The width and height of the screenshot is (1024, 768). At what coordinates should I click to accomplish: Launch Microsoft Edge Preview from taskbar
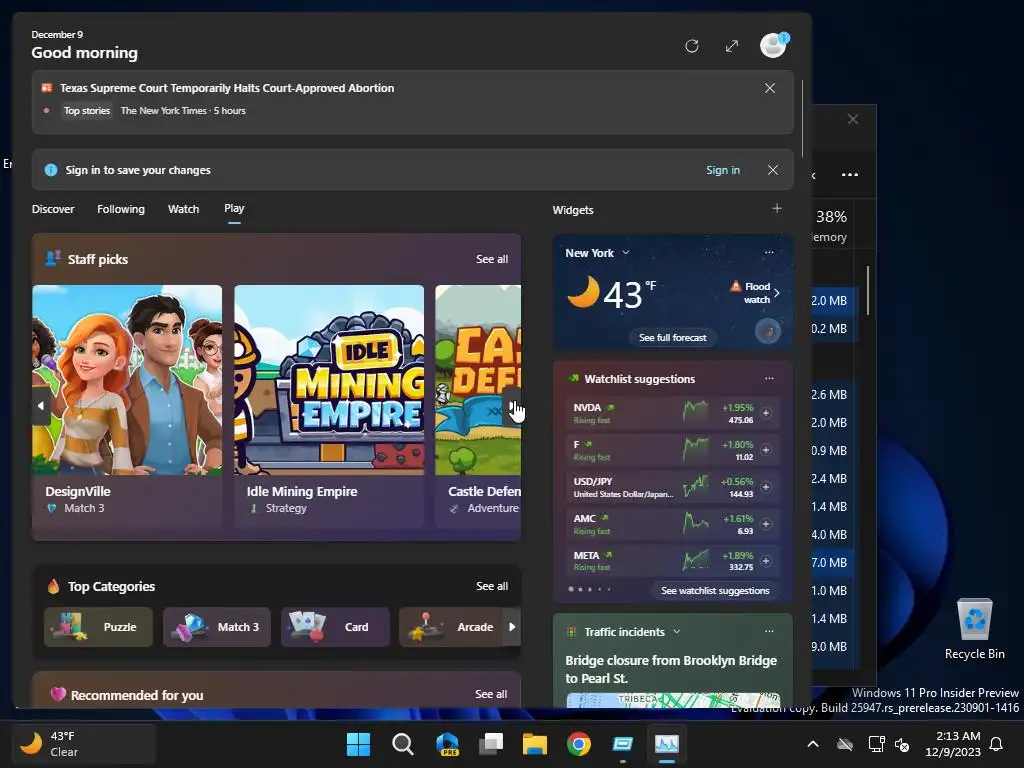447,744
